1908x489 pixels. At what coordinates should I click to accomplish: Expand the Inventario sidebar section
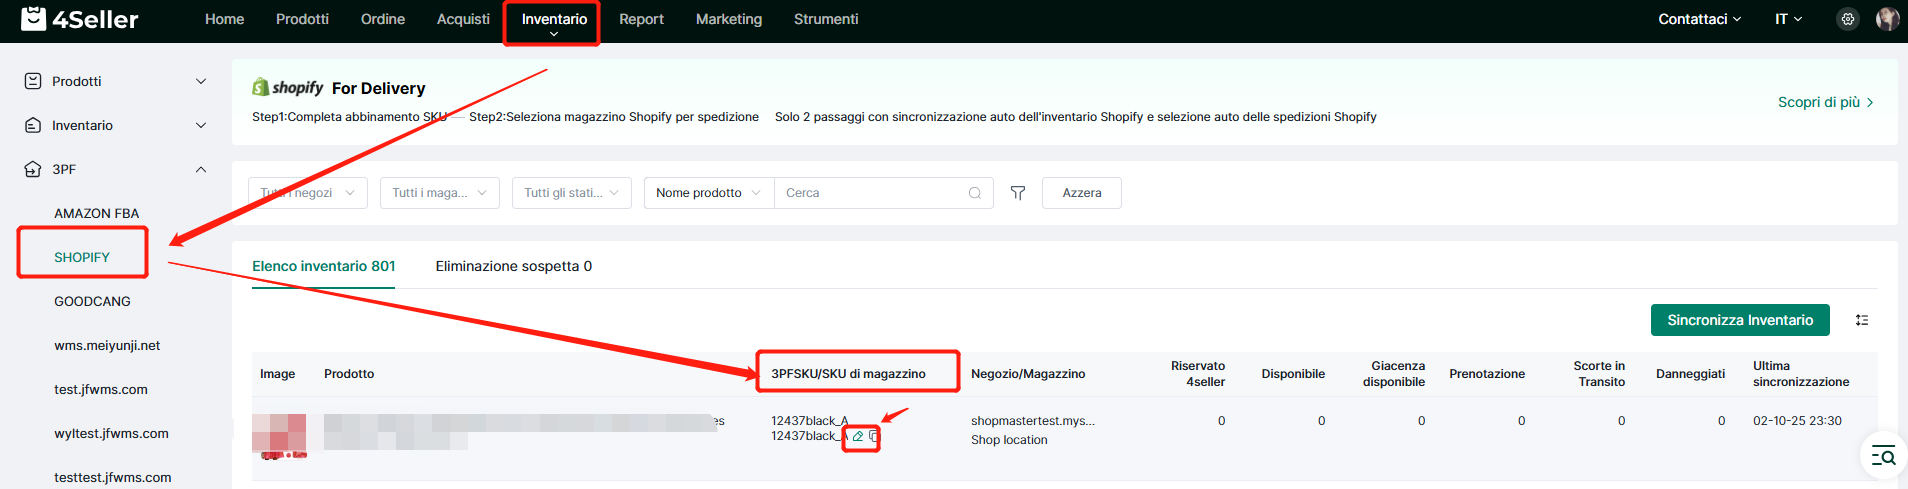201,125
